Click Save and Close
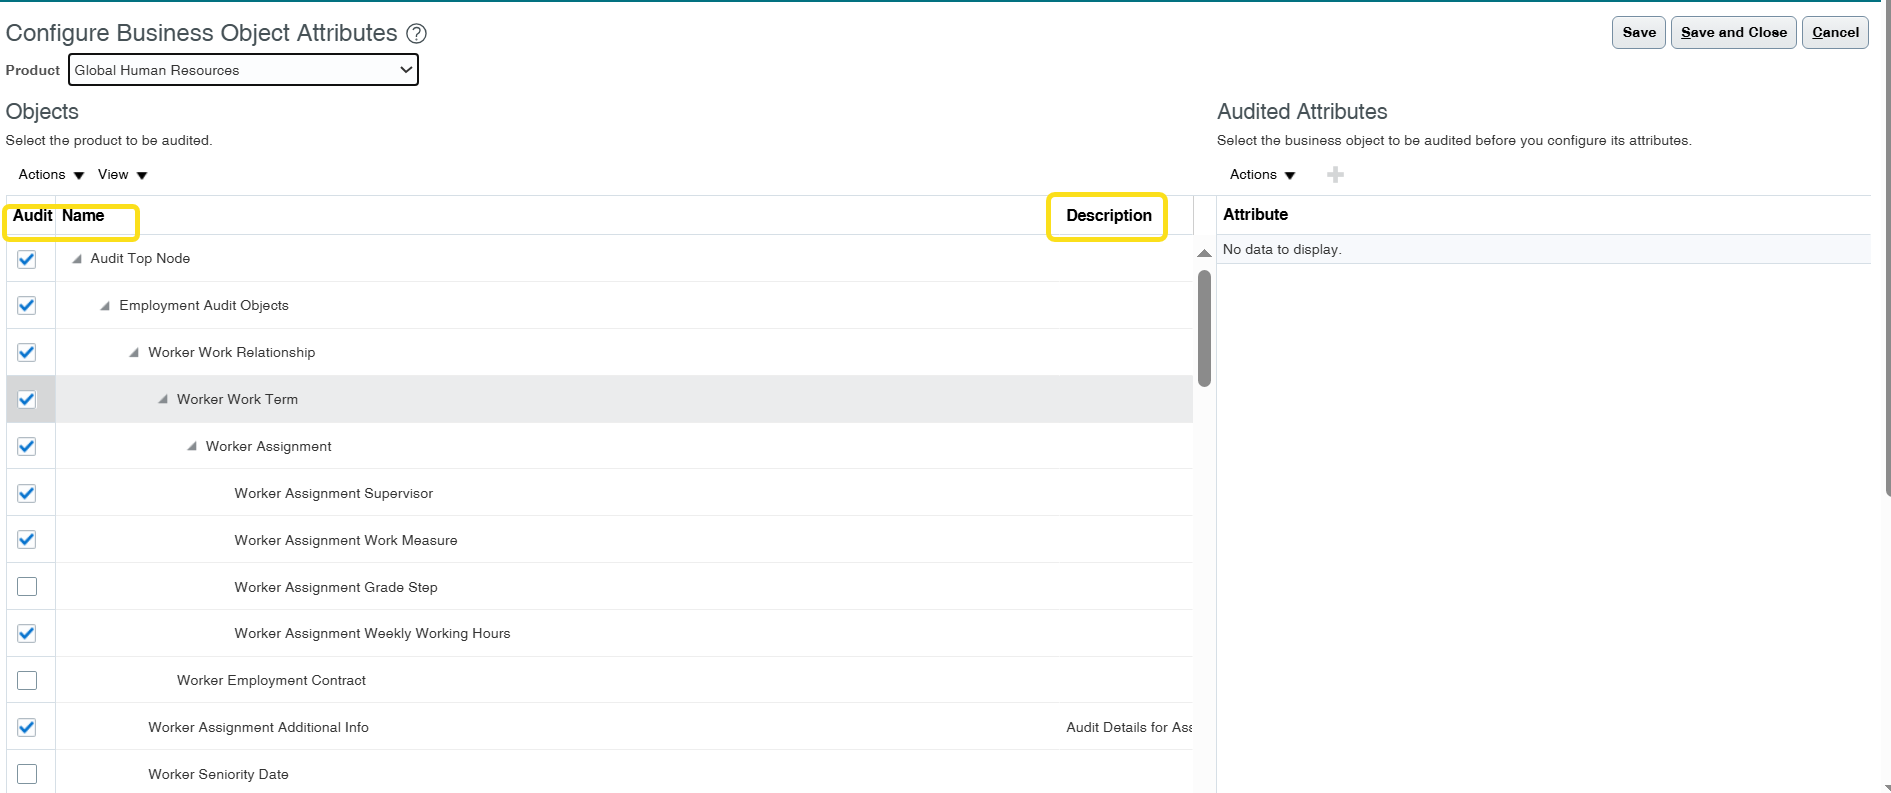Viewport: 1891px width, 793px height. pos(1734,33)
